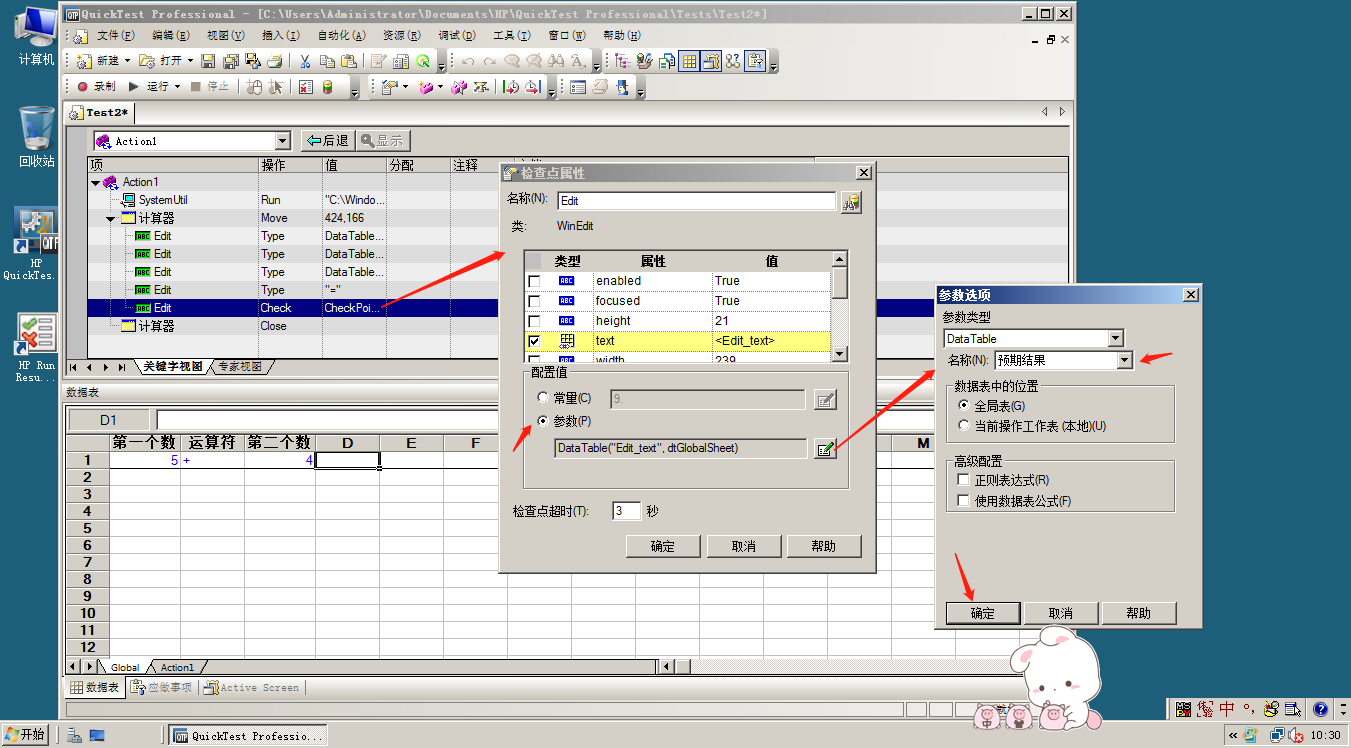
Task: Click the pink Insert Output Value icon
Action: point(426,87)
